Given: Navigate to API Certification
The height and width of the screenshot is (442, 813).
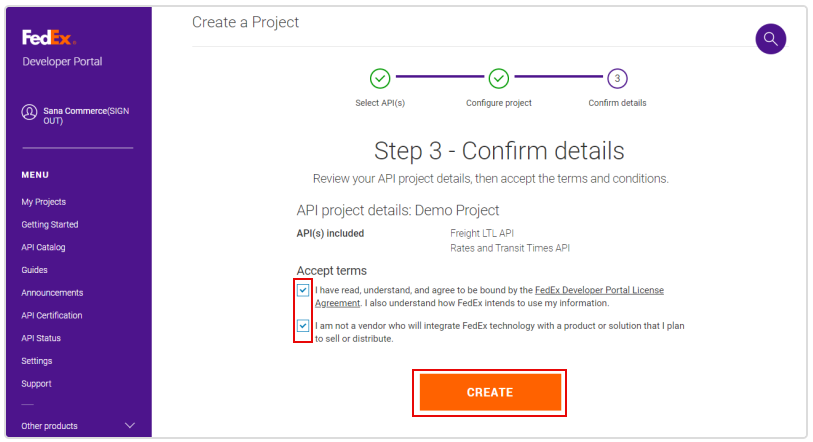Looking at the screenshot, I should coord(52,316).
